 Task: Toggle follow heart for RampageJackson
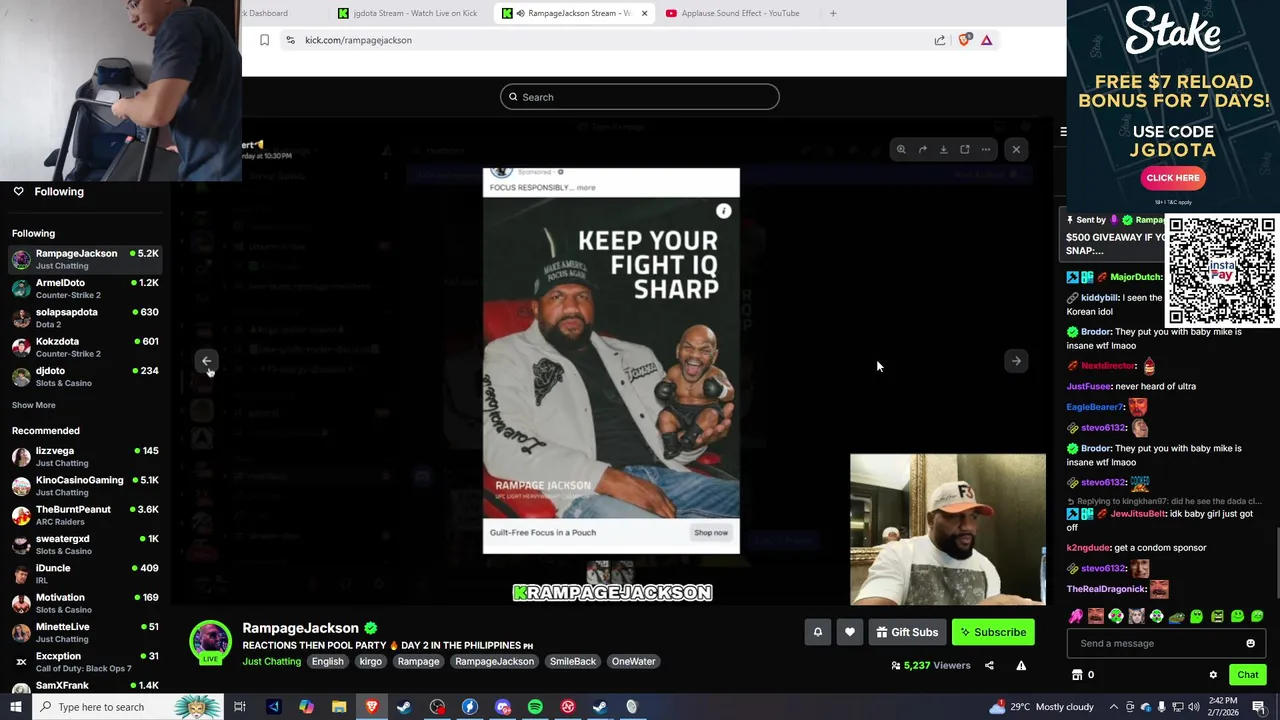(850, 632)
